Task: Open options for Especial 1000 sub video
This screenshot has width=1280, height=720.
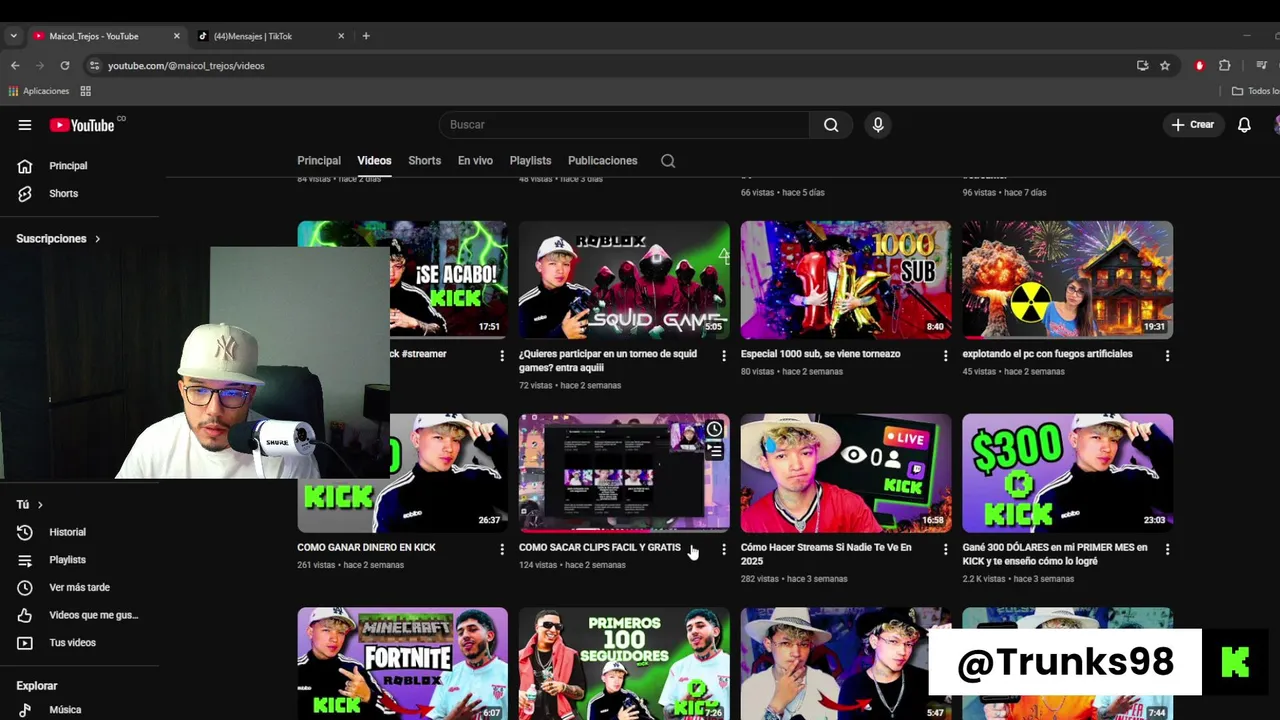Action: (946, 356)
